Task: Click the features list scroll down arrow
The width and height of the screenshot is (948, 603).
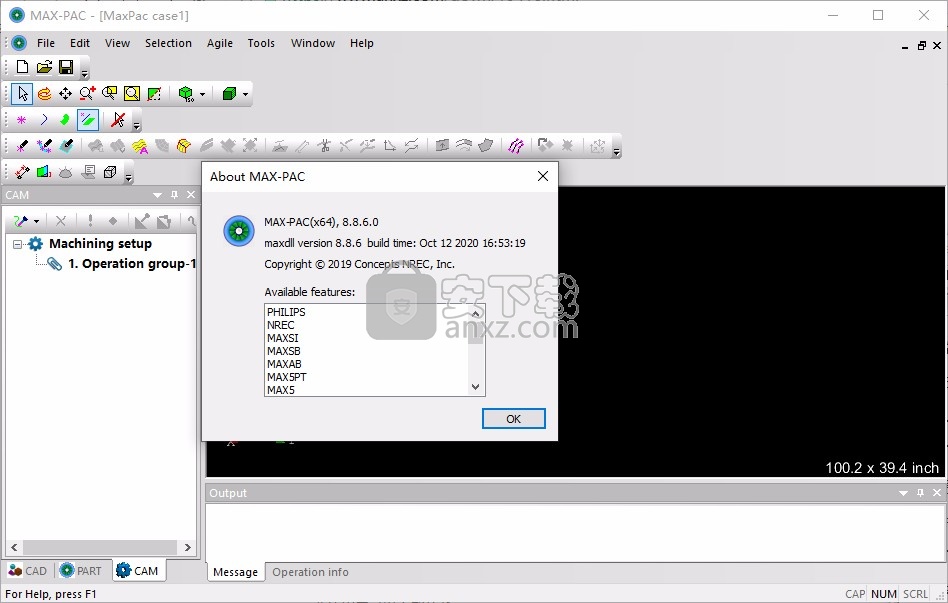Action: click(x=475, y=387)
